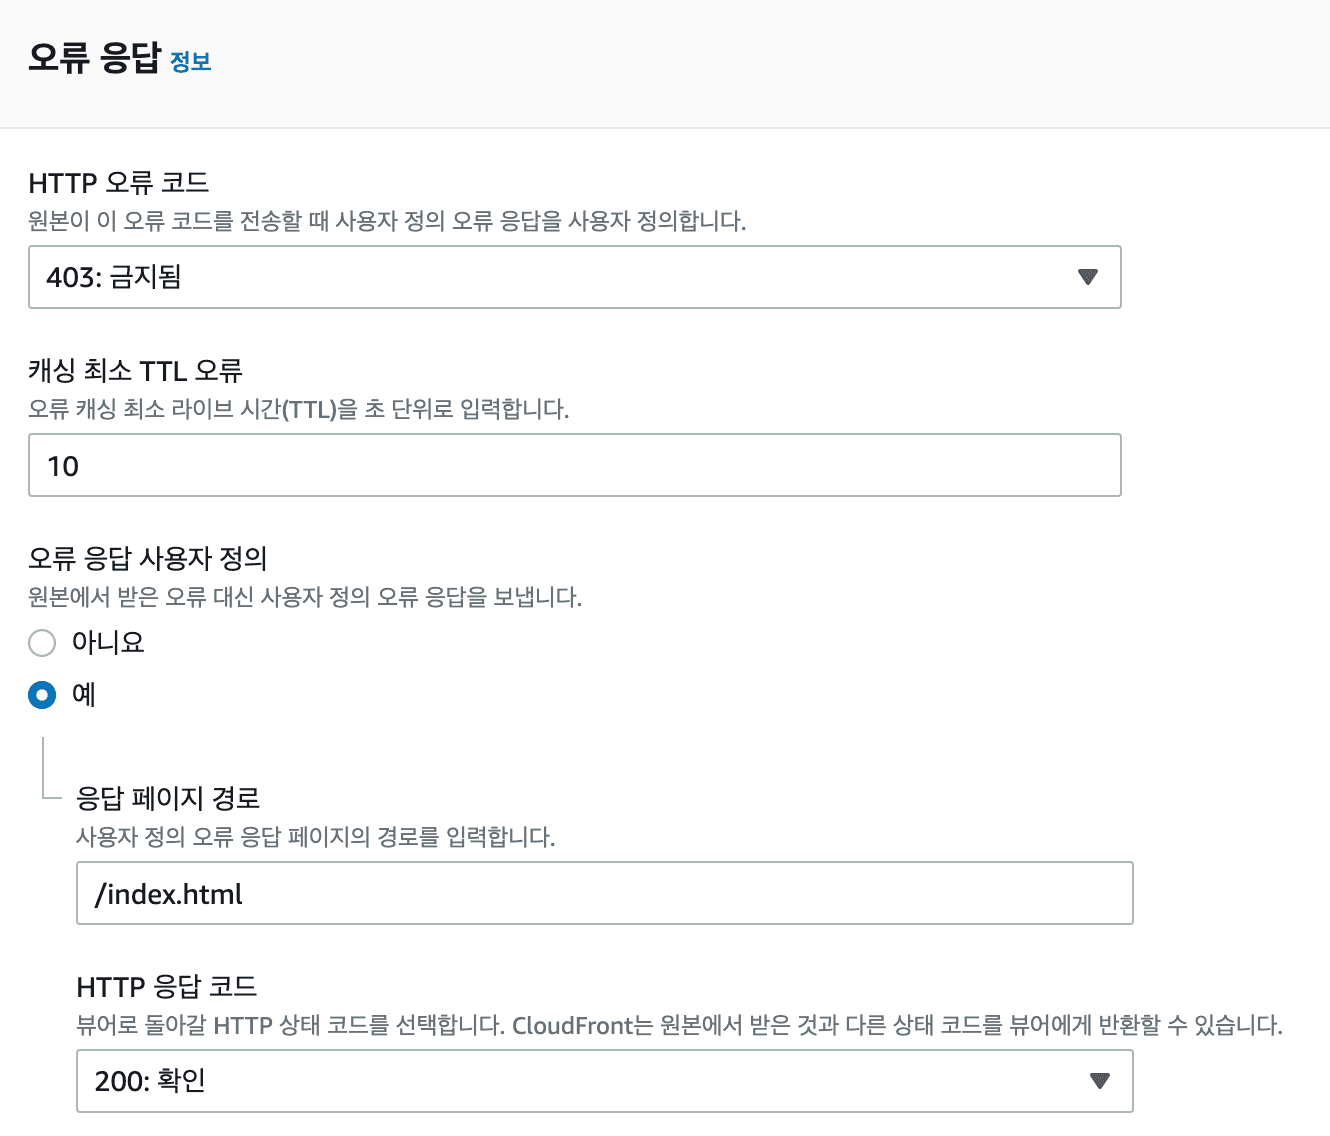Click the TTL help text about 초 단위
This screenshot has height=1136, width=1330.
click(x=298, y=409)
